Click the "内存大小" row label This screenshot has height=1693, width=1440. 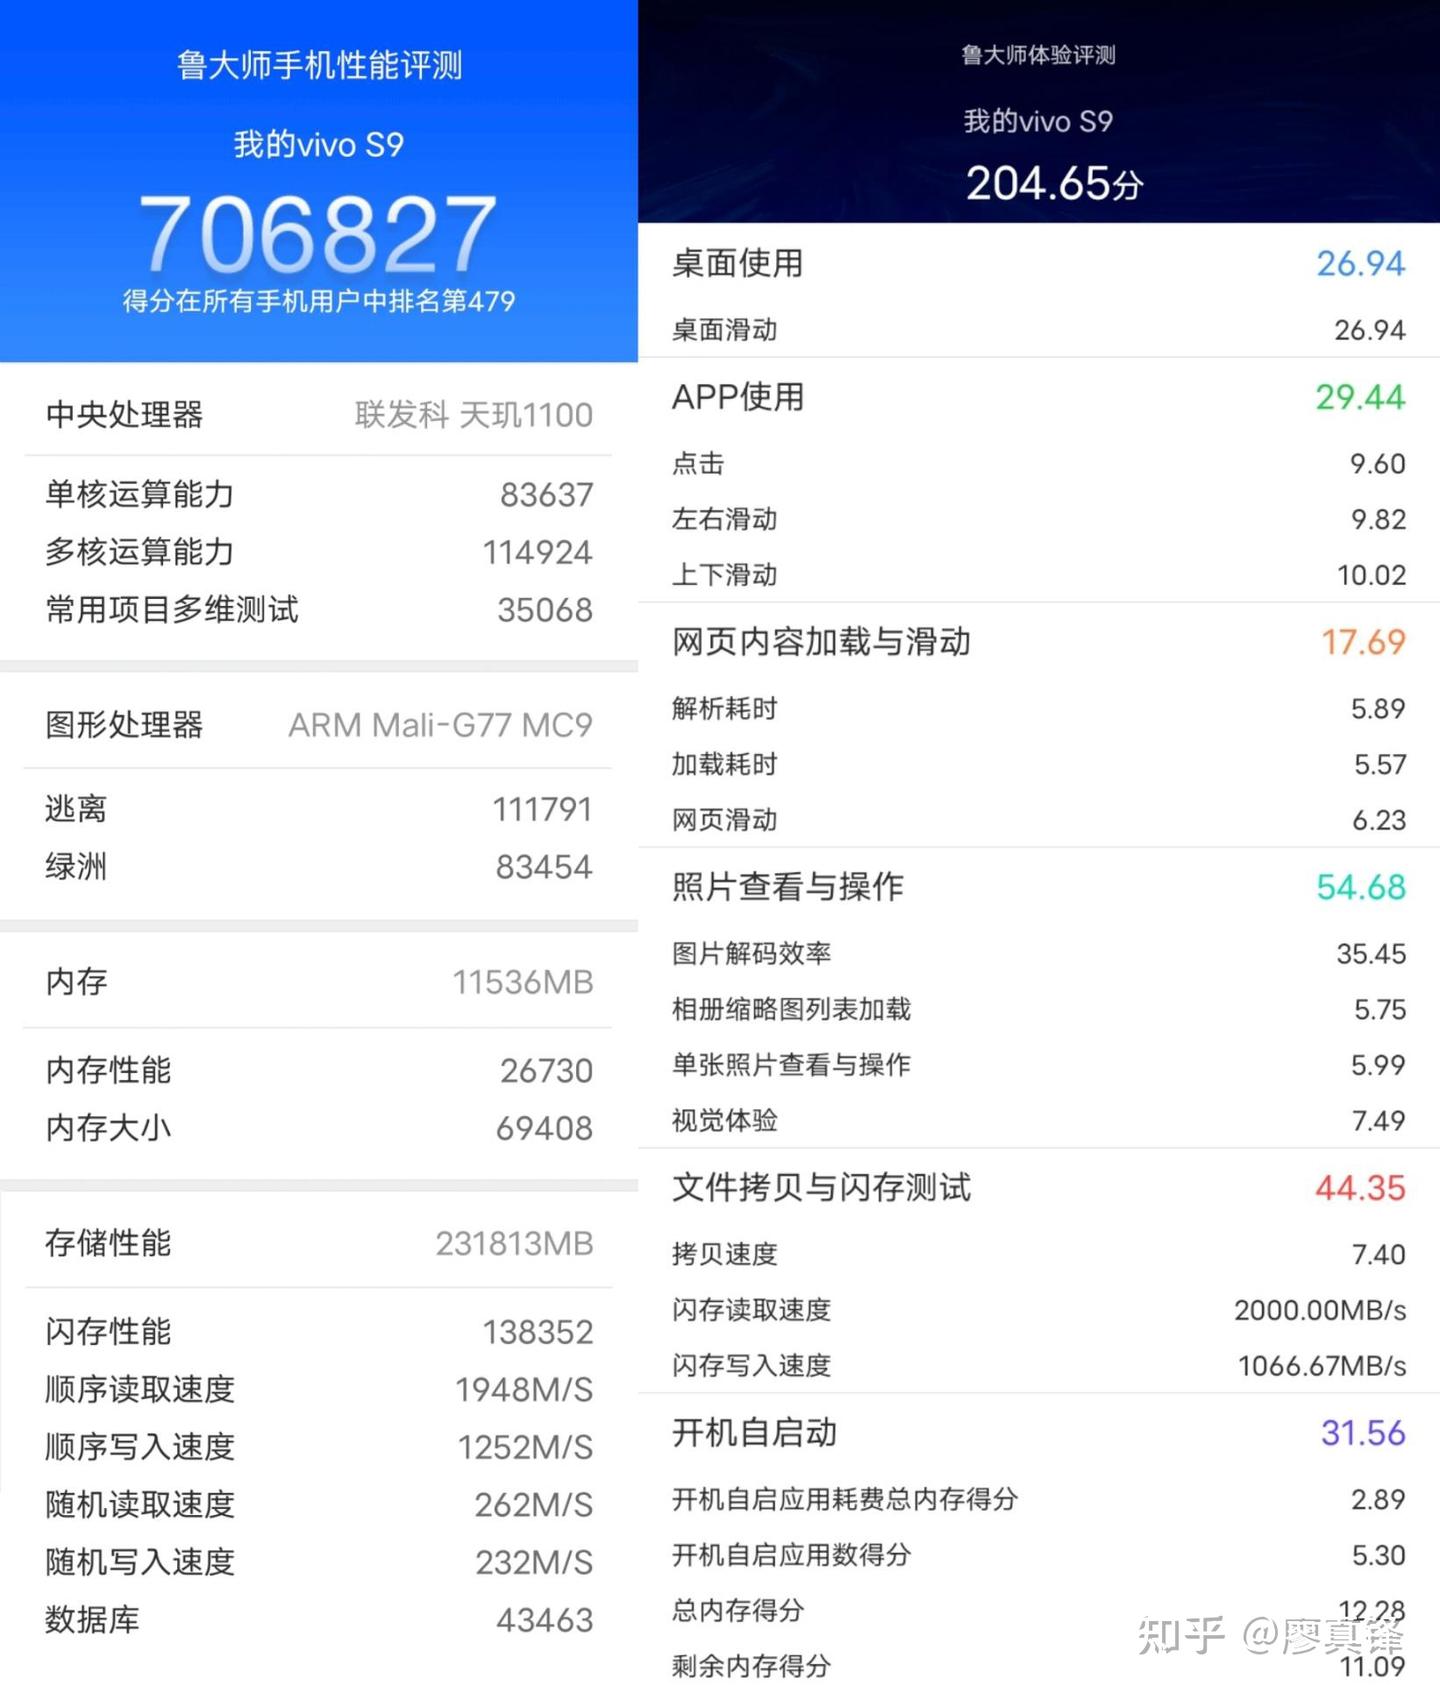pyautogui.click(x=108, y=1128)
